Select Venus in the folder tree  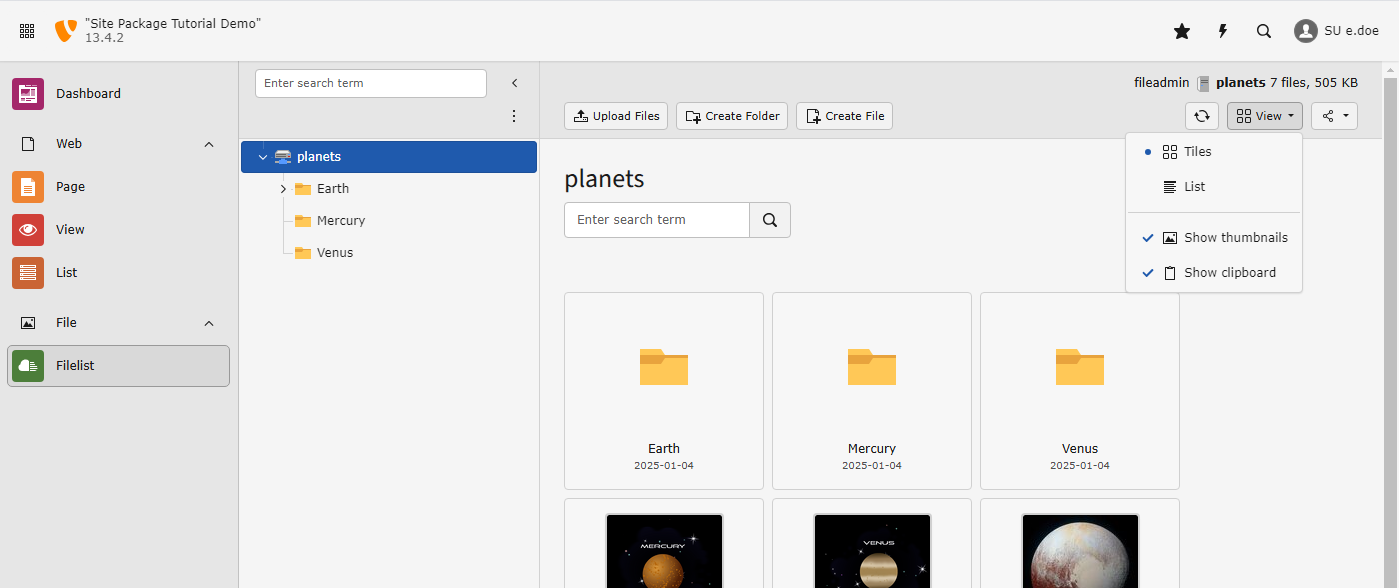335,253
